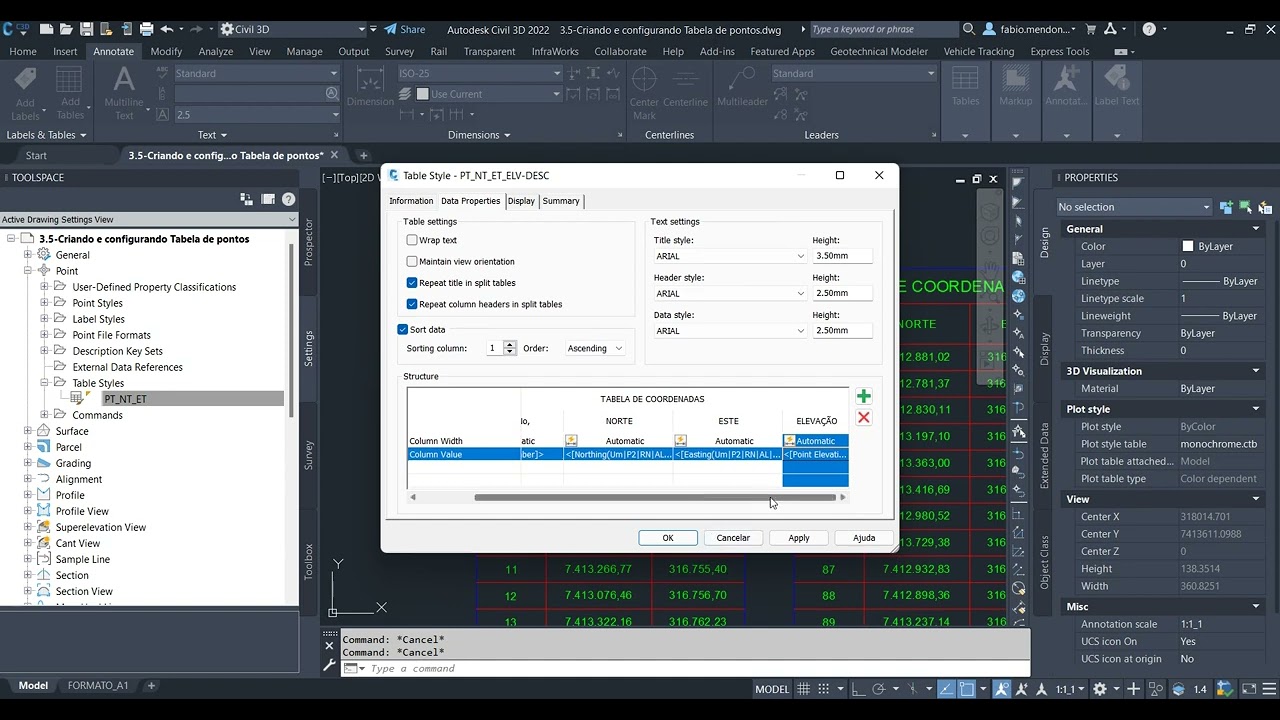Click the ByLayer Color swatch in Properties
The image size is (1280, 720).
tap(1188, 246)
